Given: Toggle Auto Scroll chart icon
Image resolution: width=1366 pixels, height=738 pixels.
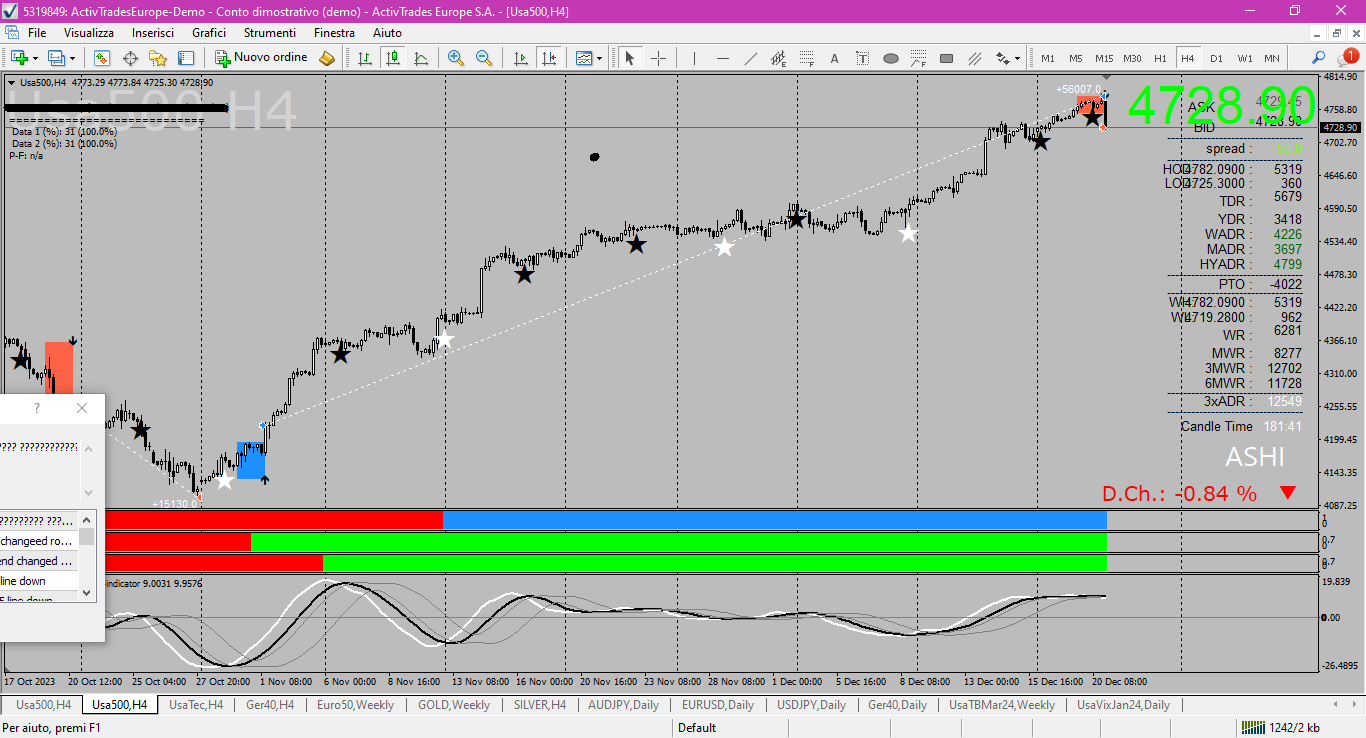Looking at the screenshot, I should pyautogui.click(x=521, y=58).
